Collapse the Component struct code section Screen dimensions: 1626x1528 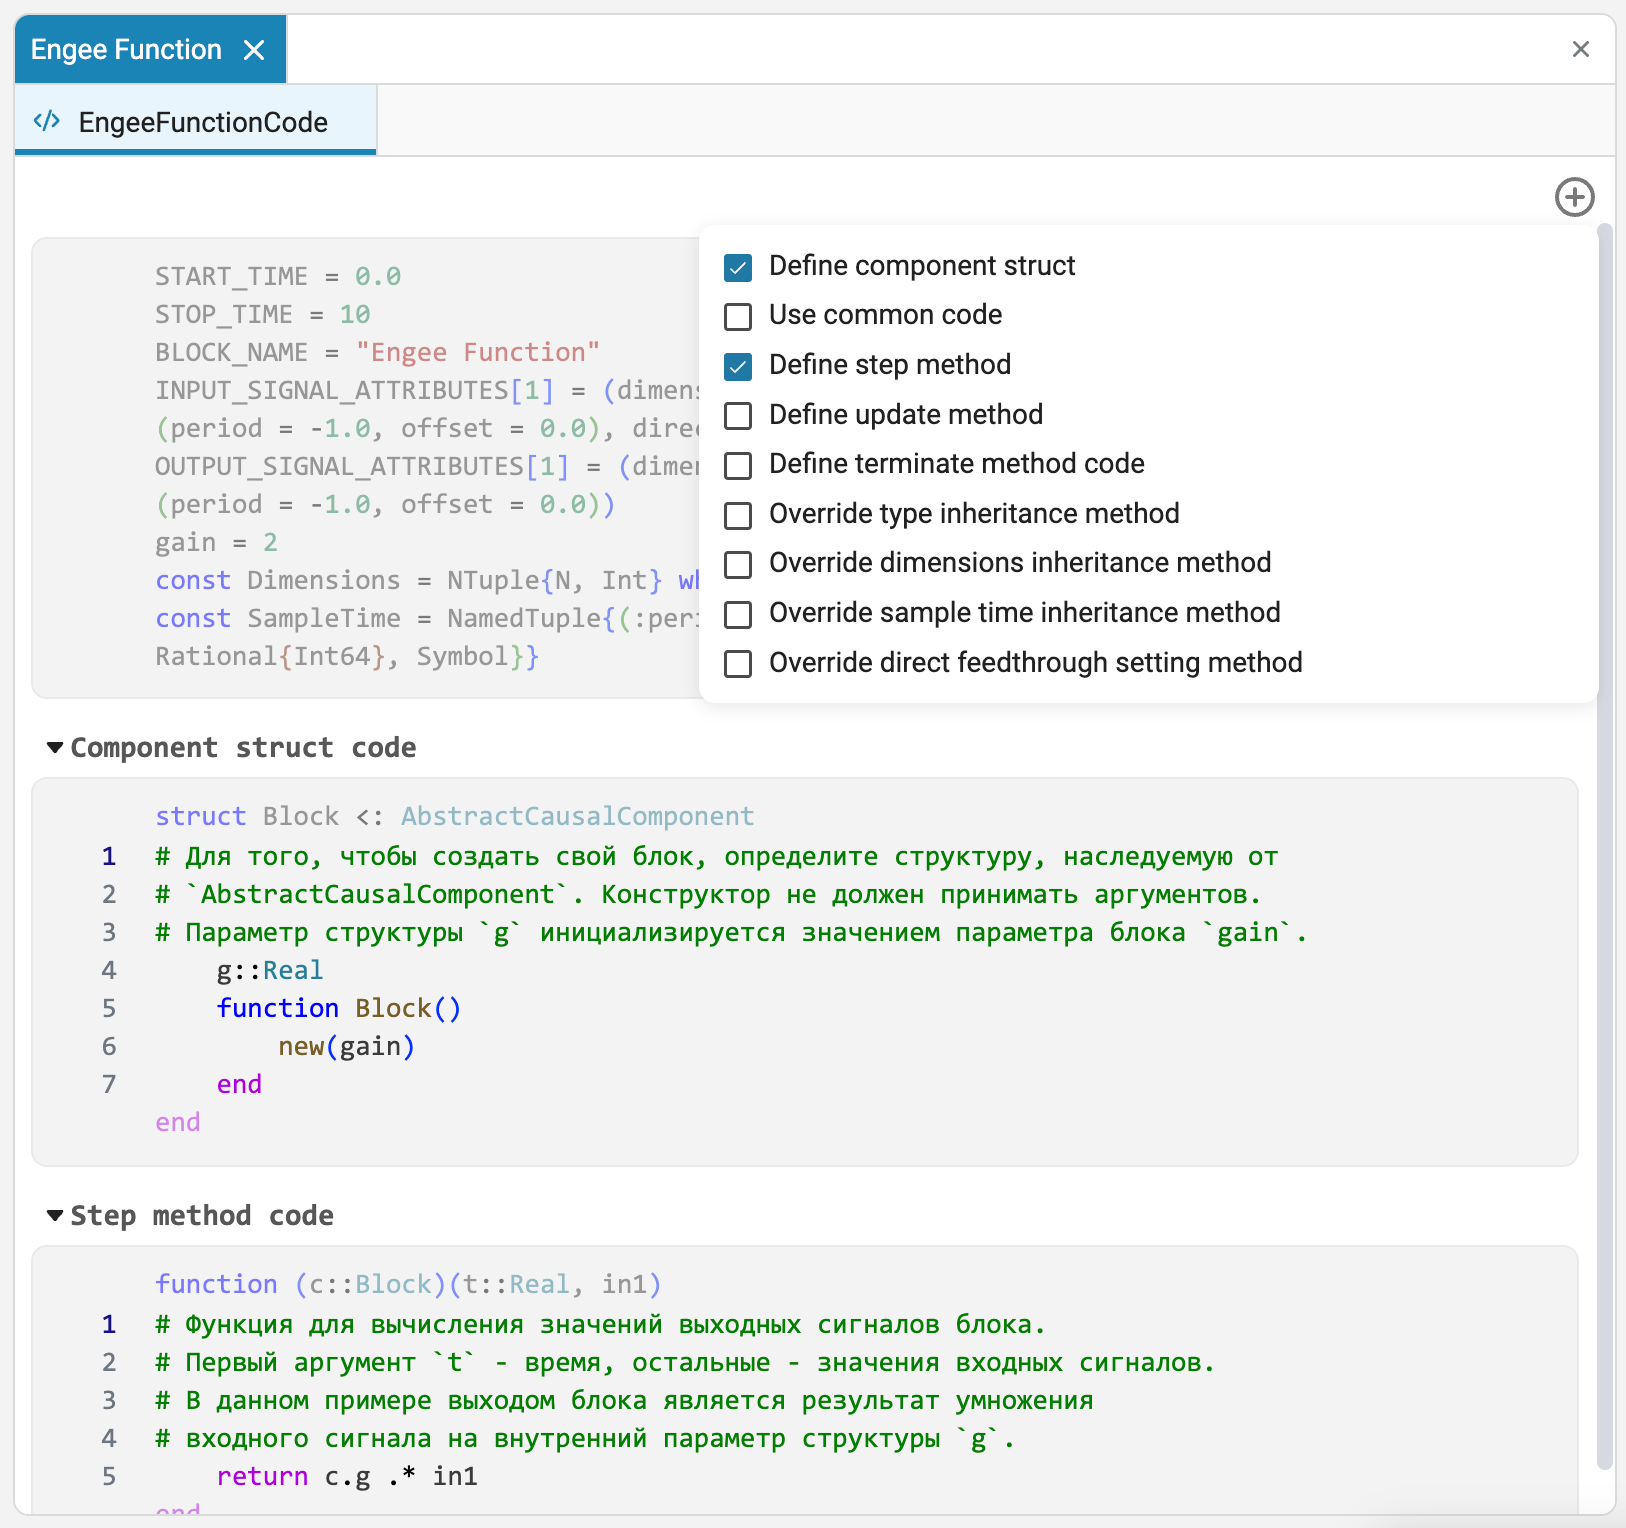pyautogui.click(x=55, y=747)
